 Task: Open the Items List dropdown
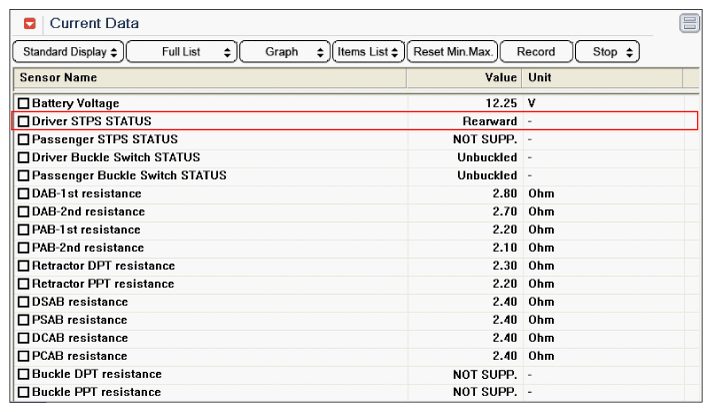click(369, 52)
